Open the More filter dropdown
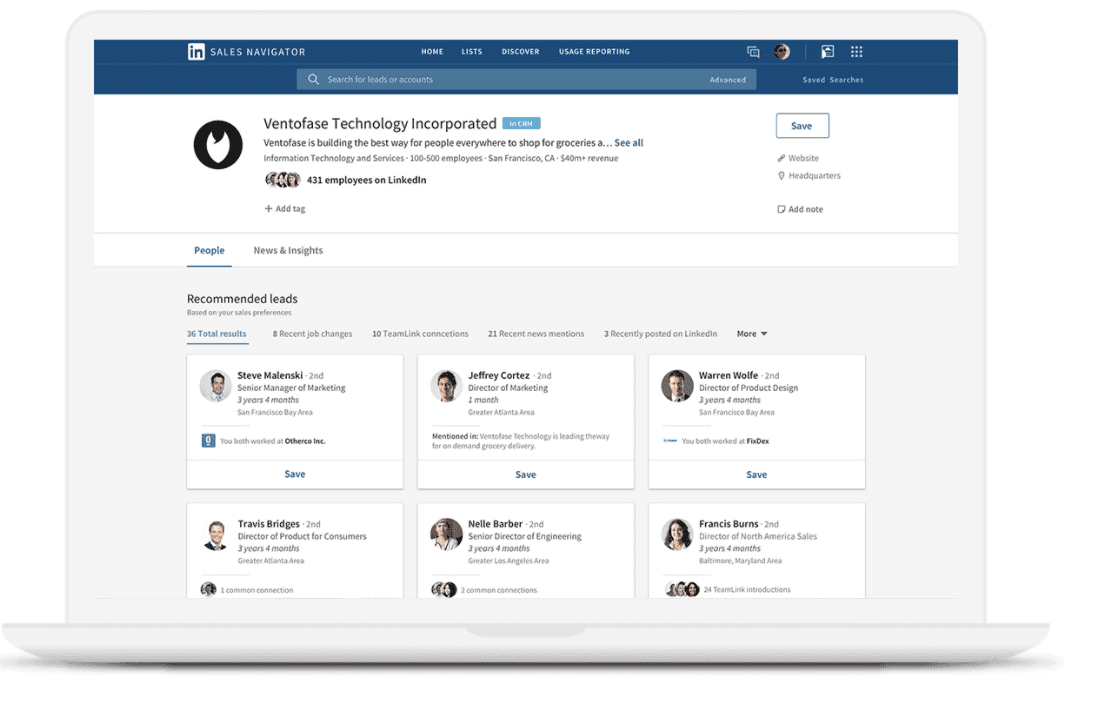This screenshot has height=716, width=1100. [751, 333]
